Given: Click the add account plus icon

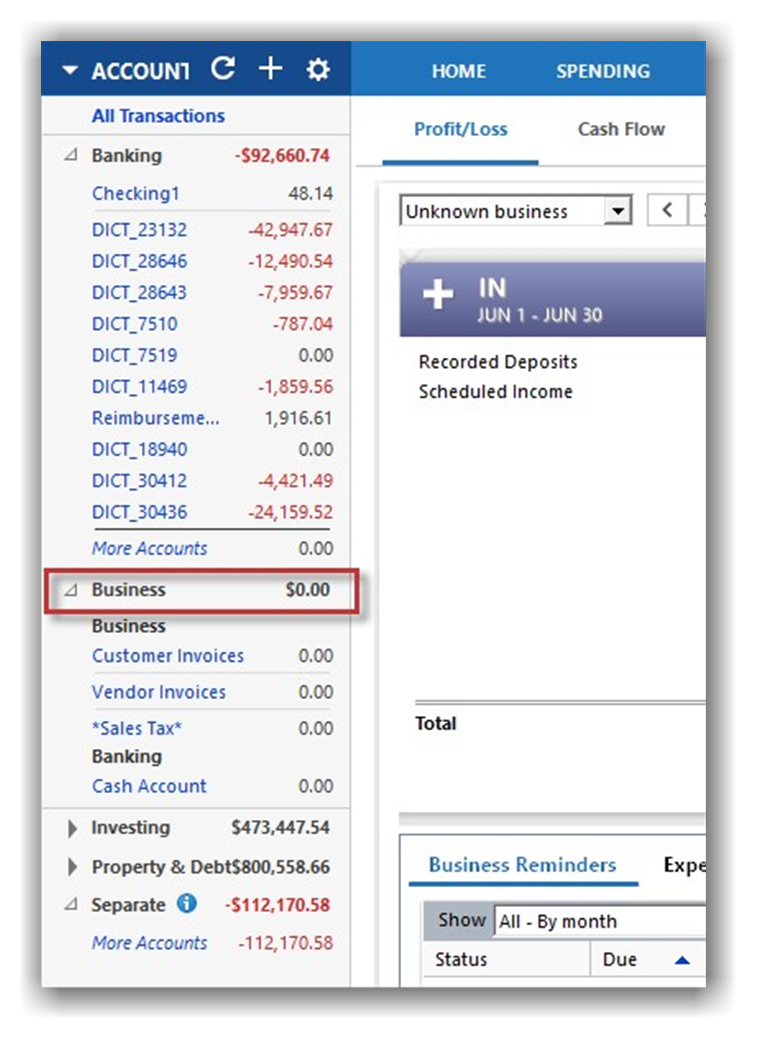Looking at the screenshot, I should pos(270,69).
